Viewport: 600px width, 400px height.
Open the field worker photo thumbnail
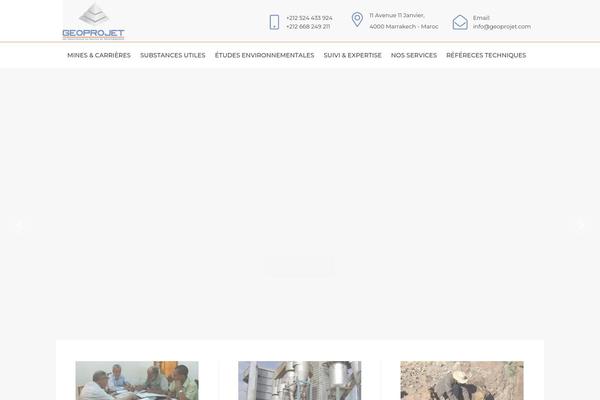(x=462, y=380)
